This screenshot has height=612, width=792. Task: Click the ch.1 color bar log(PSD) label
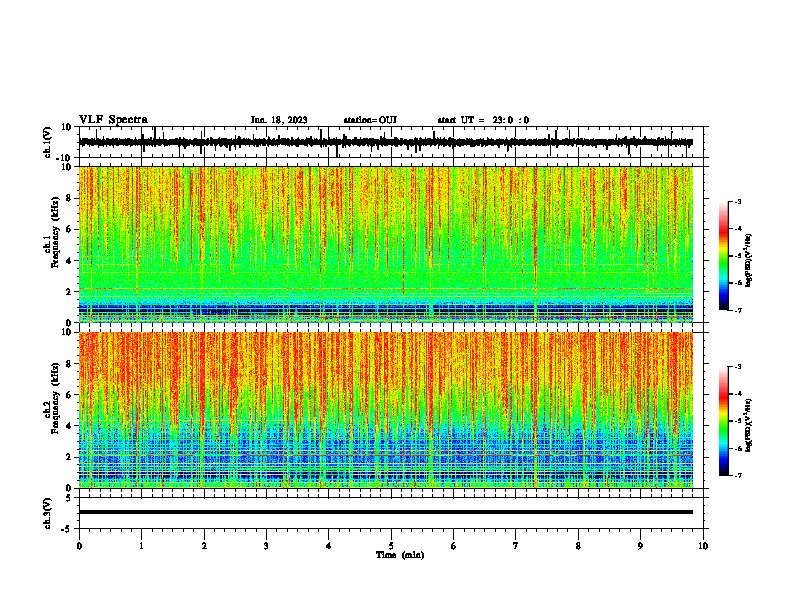pyautogui.click(x=749, y=261)
